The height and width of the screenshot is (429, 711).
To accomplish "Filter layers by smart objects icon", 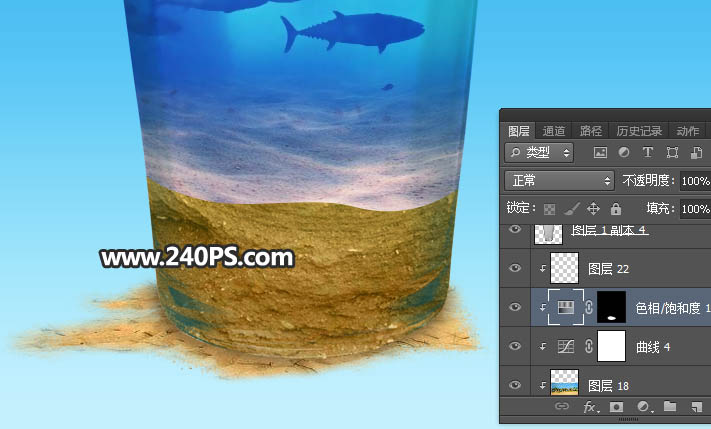I will point(696,153).
